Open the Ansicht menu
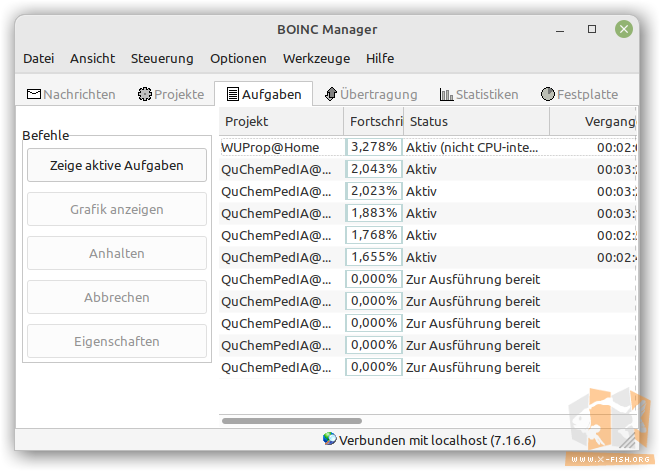The height and width of the screenshot is (471, 660). [x=92, y=59]
